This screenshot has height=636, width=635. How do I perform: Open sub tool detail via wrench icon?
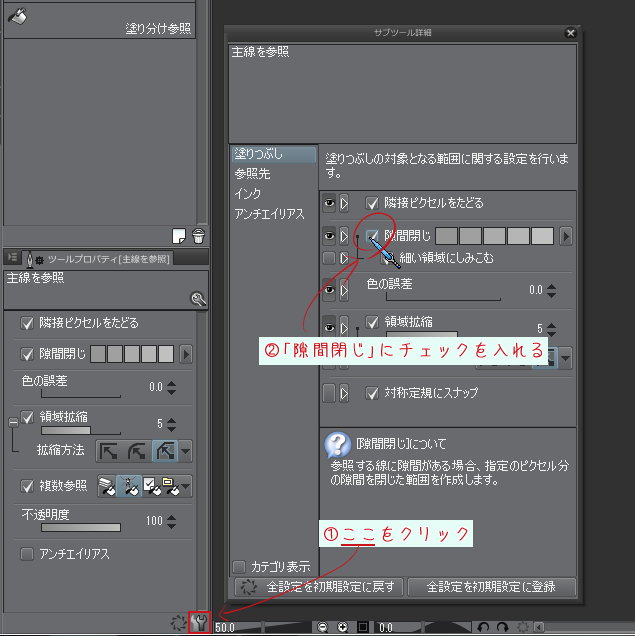tap(199, 624)
